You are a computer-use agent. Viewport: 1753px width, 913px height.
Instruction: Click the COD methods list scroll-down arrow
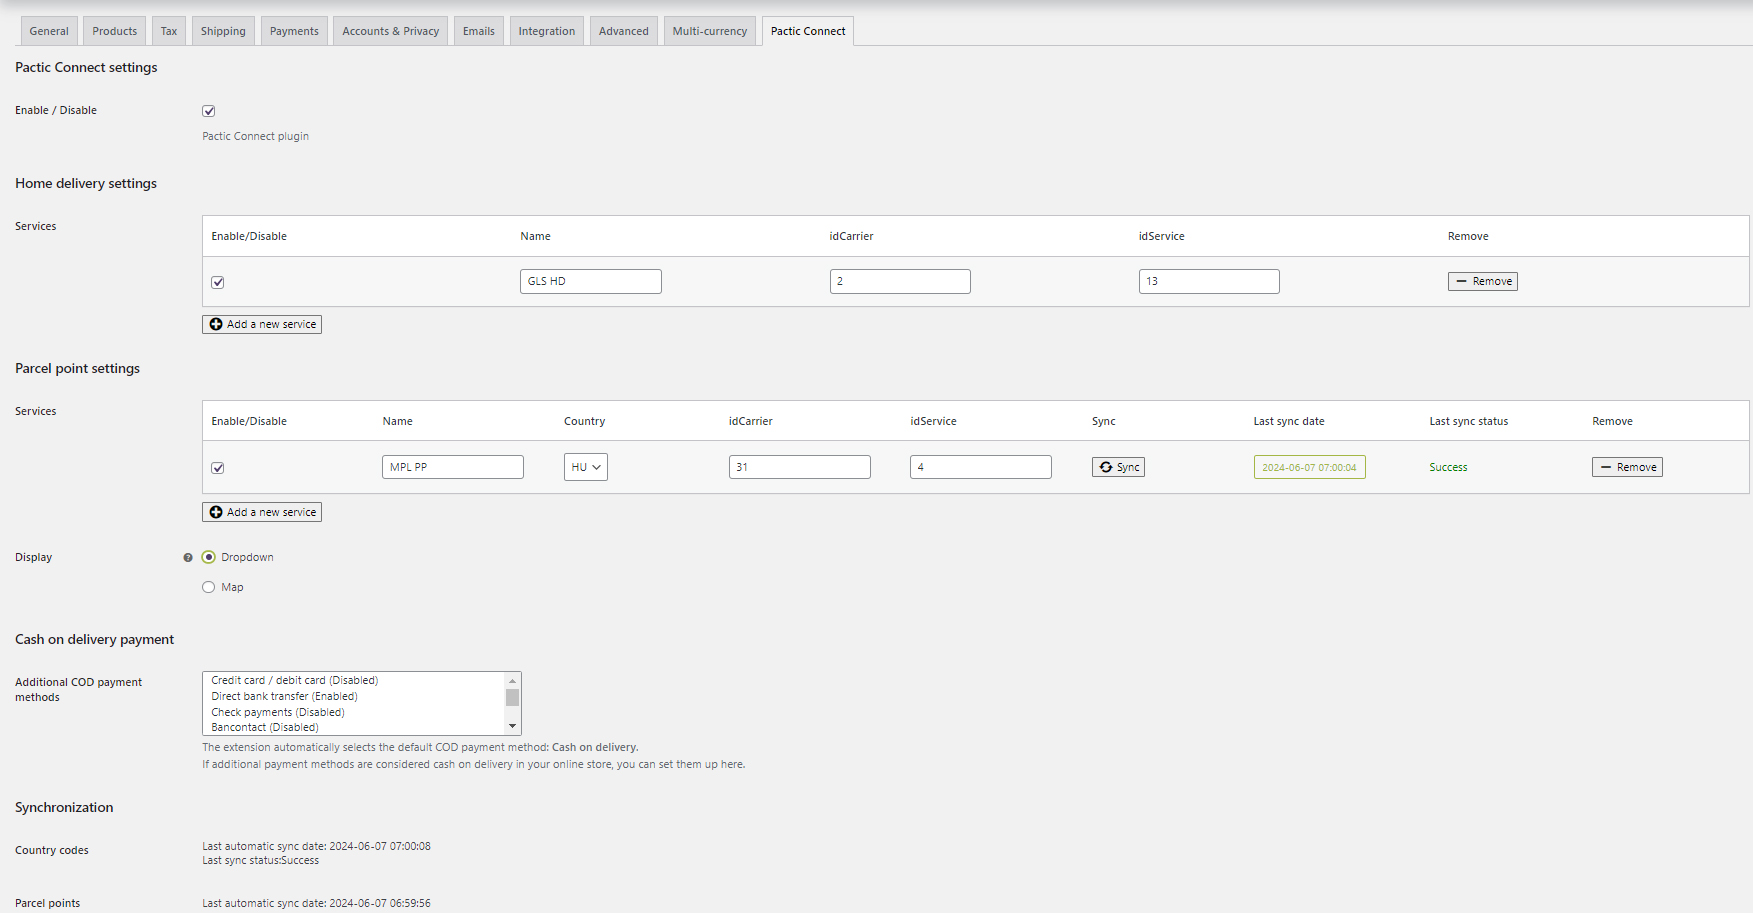(x=513, y=727)
